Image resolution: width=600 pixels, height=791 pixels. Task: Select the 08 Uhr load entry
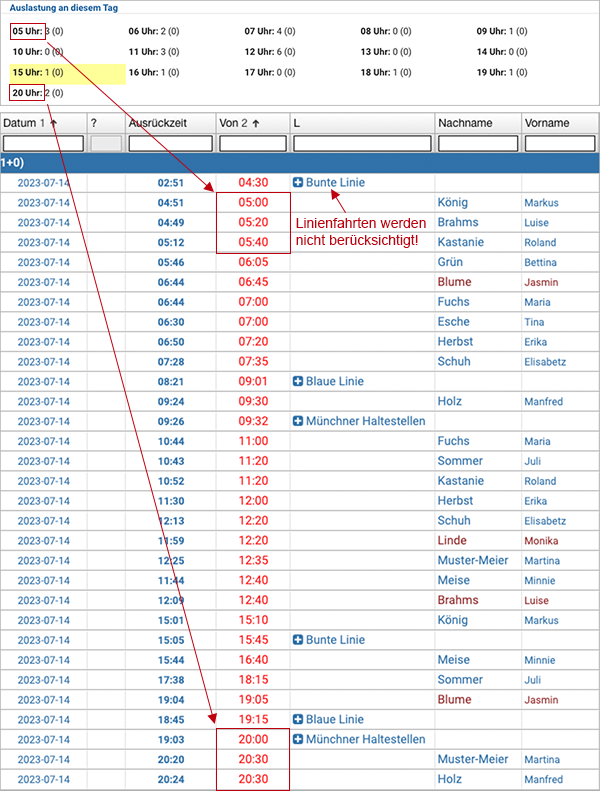tap(386, 31)
